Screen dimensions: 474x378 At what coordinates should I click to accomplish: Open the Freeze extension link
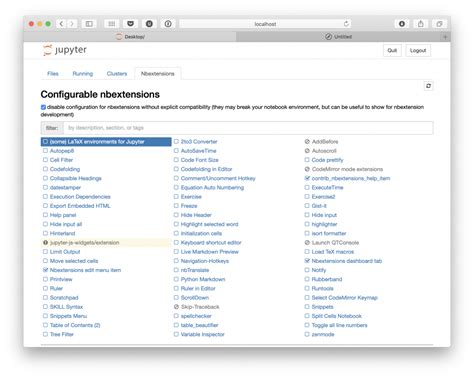189,206
